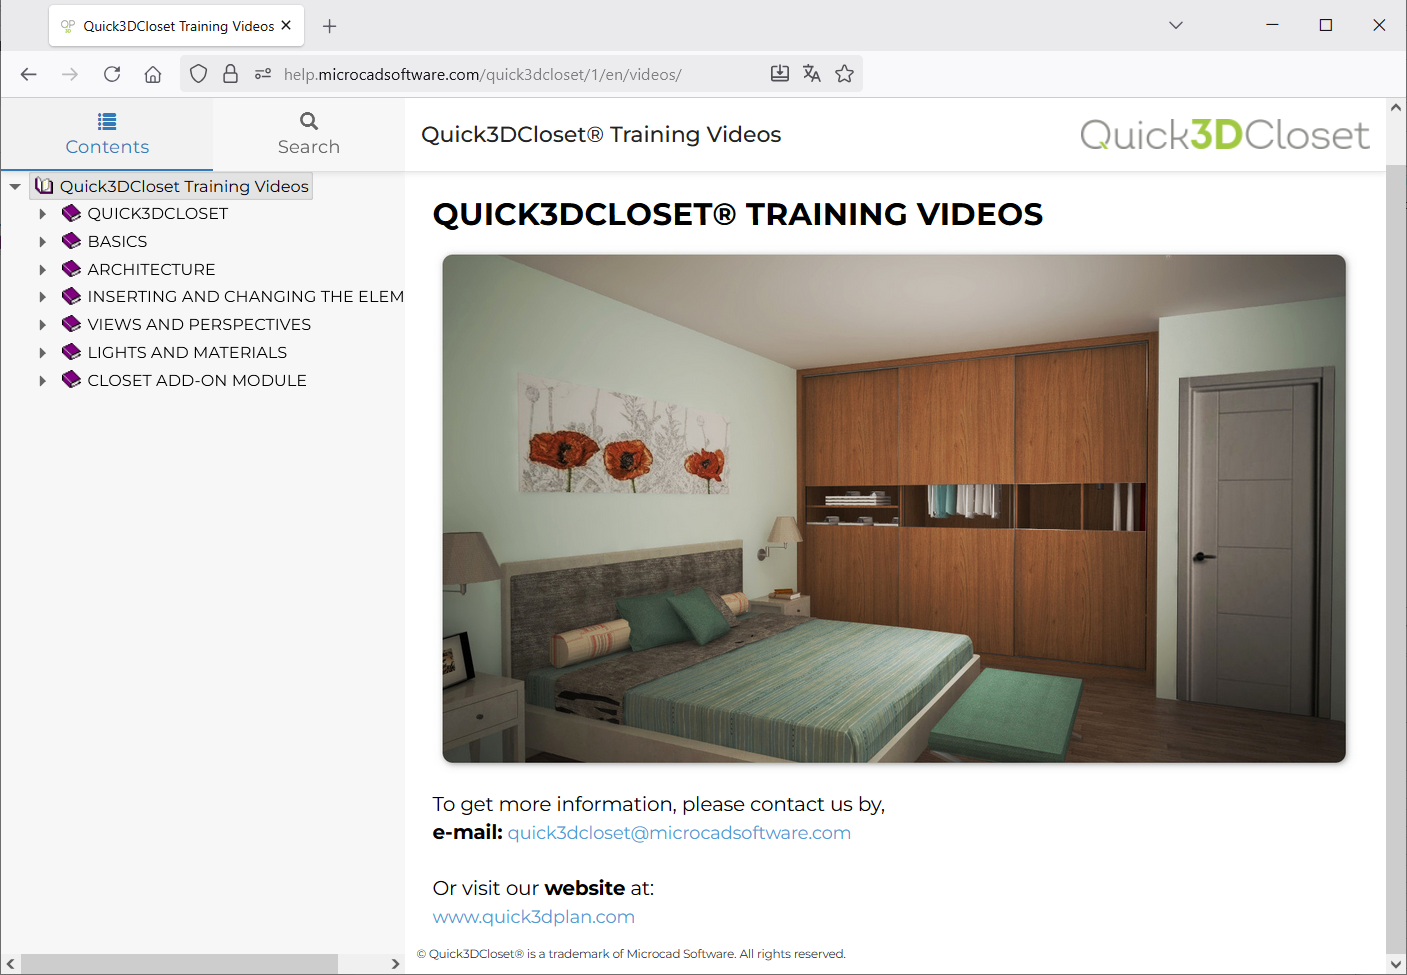Click the open book icon for Quick3DCloset Training Videos
1407x975 pixels.
tap(44, 186)
